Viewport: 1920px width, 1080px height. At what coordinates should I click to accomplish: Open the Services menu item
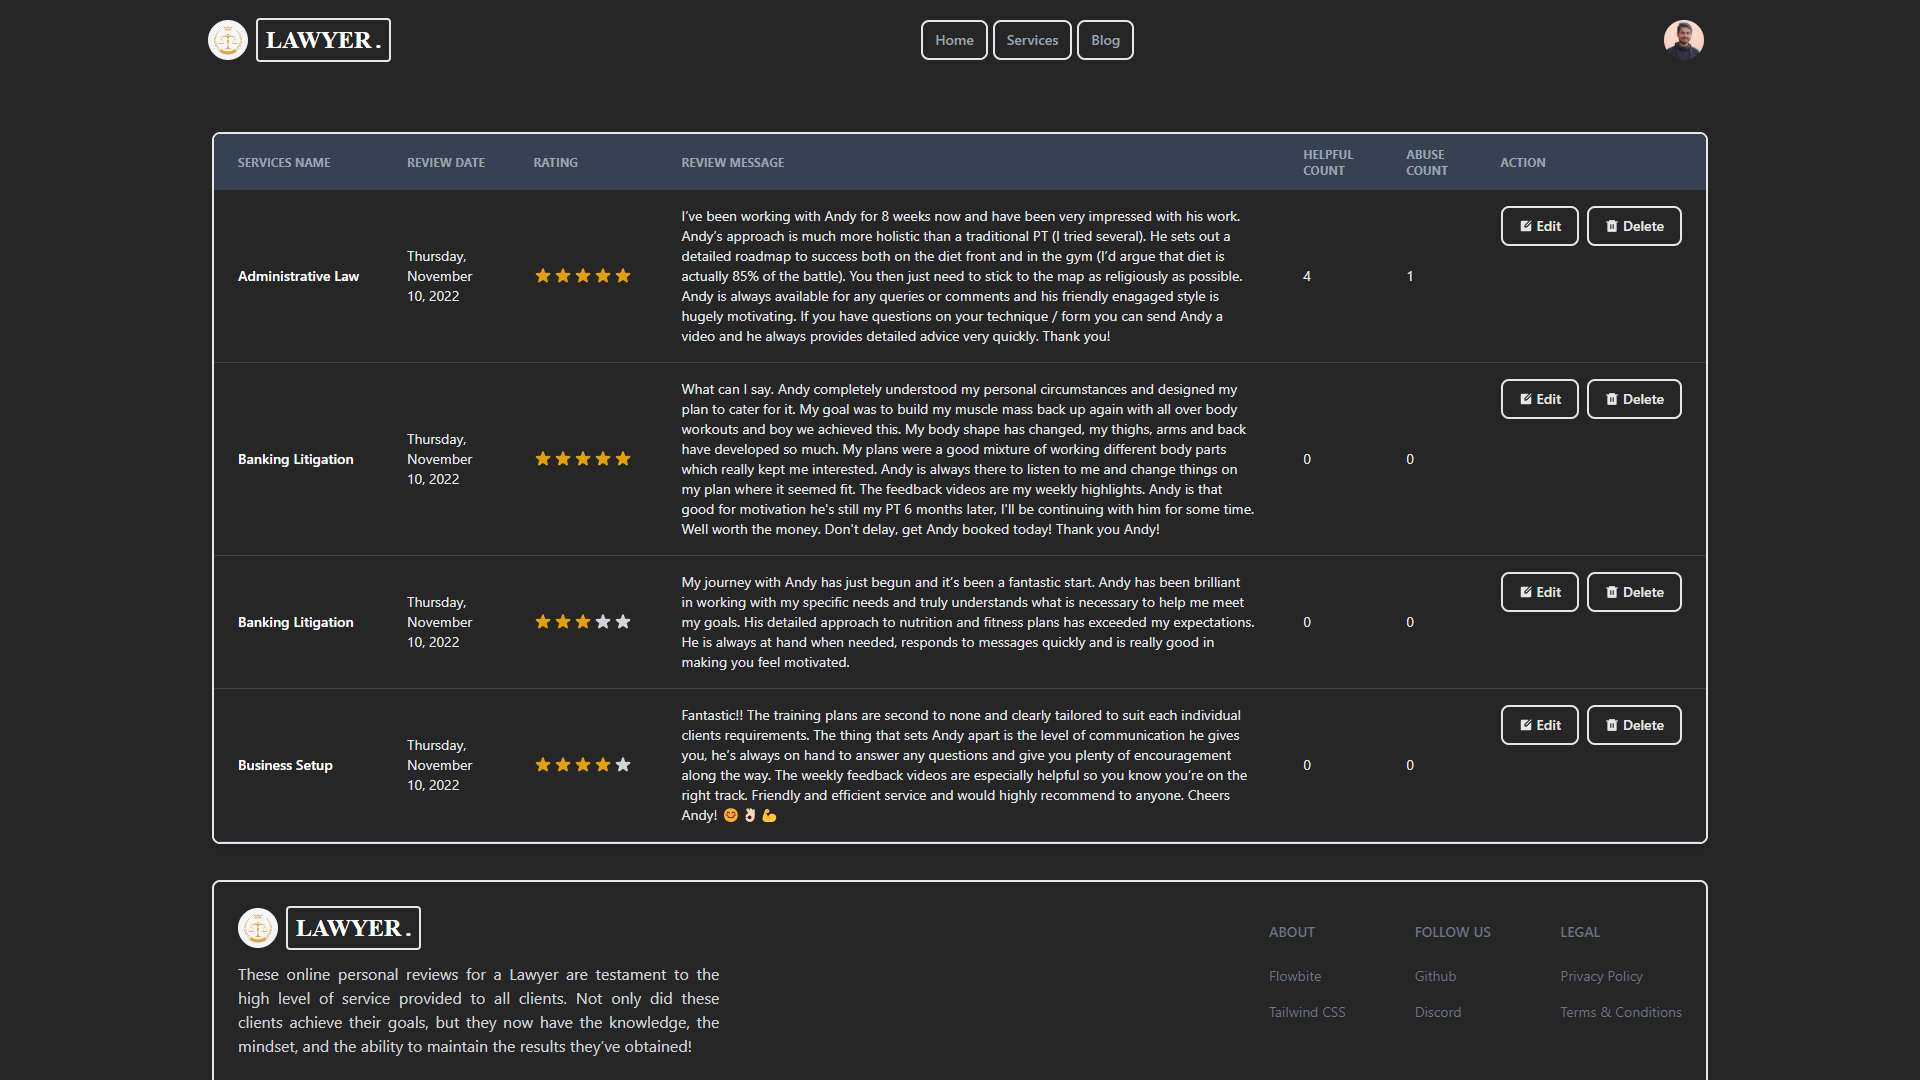point(1032,40)
